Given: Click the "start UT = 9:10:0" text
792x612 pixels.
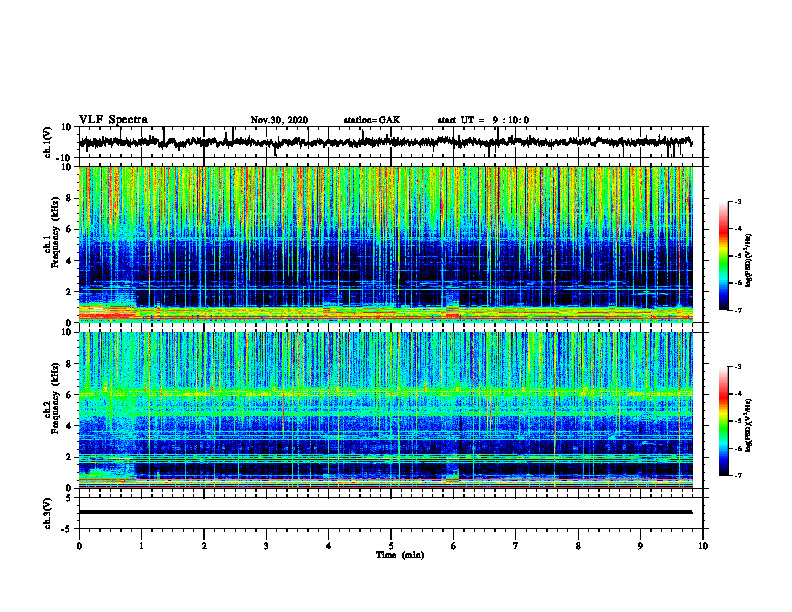Looking at the screenshot, I should [x=483, y=120].
